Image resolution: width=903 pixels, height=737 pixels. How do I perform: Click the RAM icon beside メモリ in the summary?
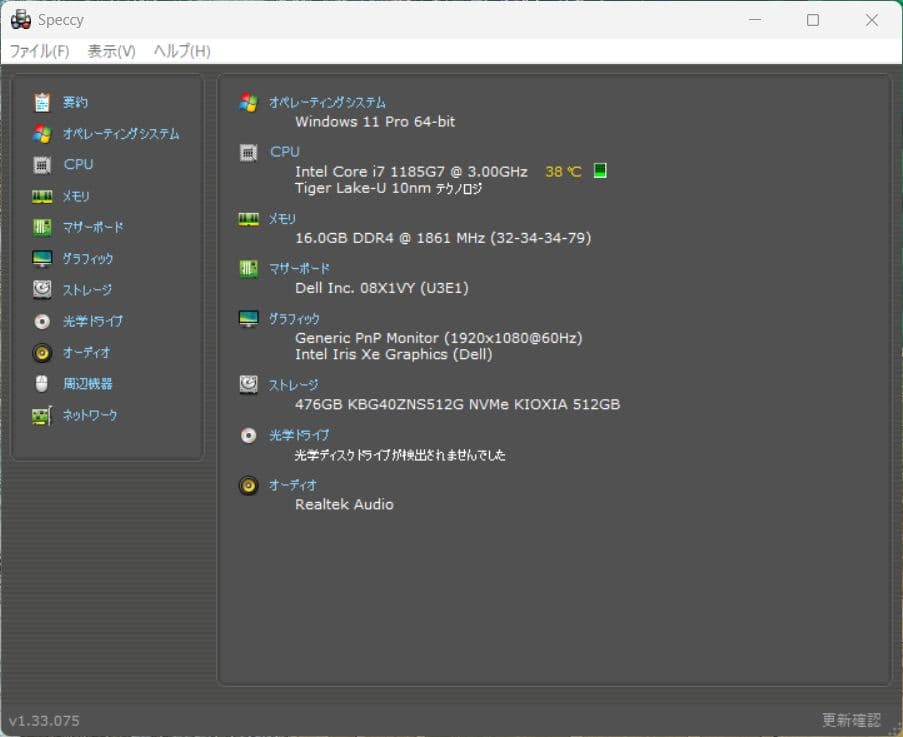point(248,219)
